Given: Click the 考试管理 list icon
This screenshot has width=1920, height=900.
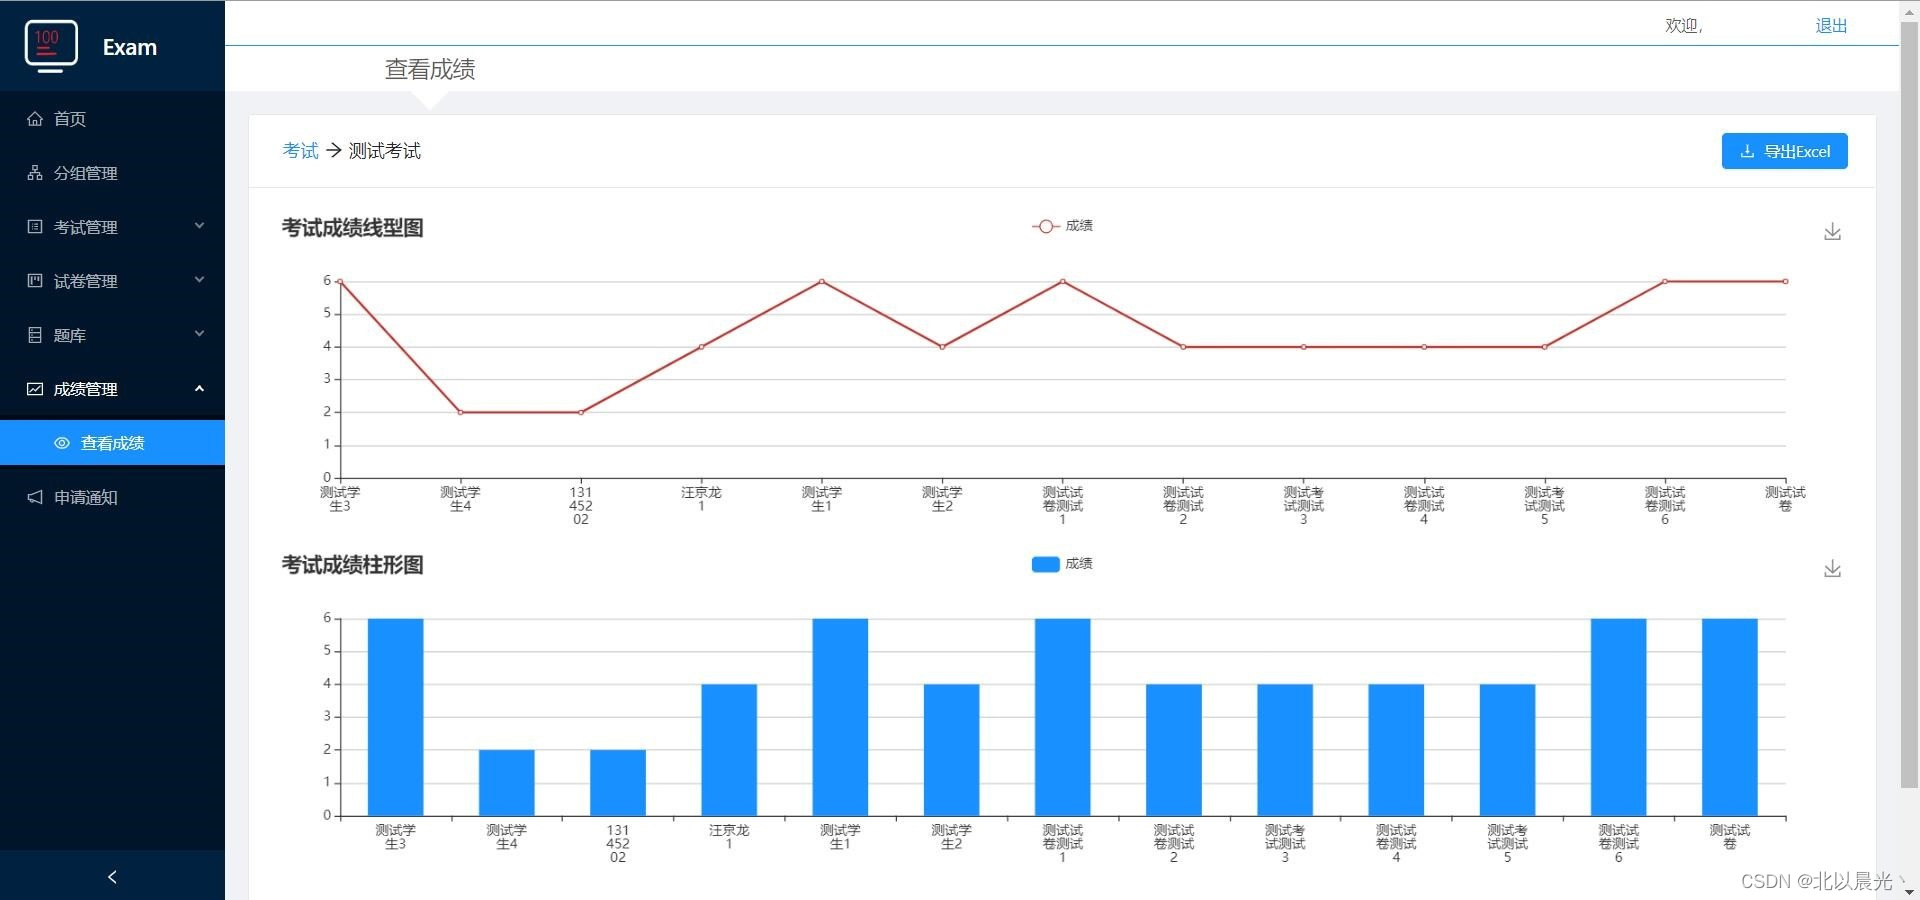Looking at the screenshot, I should click(35, 227).
